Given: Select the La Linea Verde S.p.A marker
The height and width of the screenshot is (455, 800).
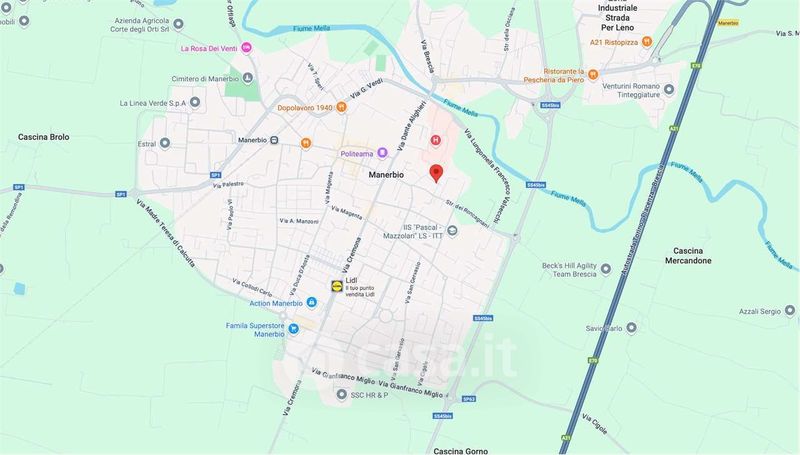Looking at the screenshot, I should [x=195, y=103].
